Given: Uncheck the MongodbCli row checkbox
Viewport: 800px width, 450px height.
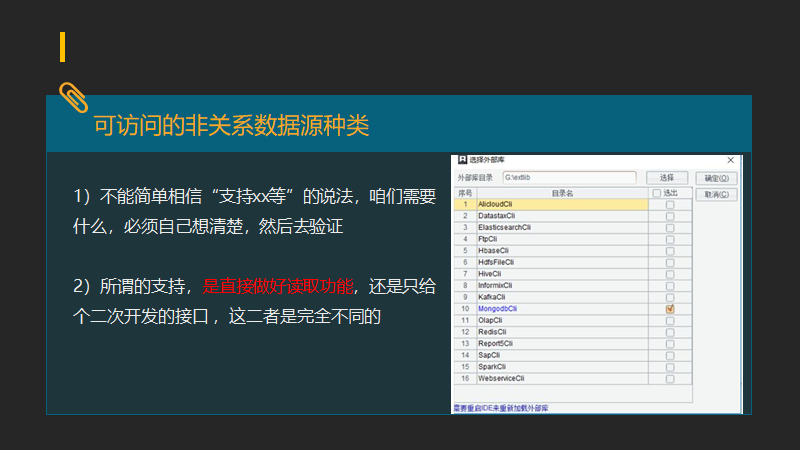Looking at the screenshot, I should pyautogui.click(x=670, y=309).
